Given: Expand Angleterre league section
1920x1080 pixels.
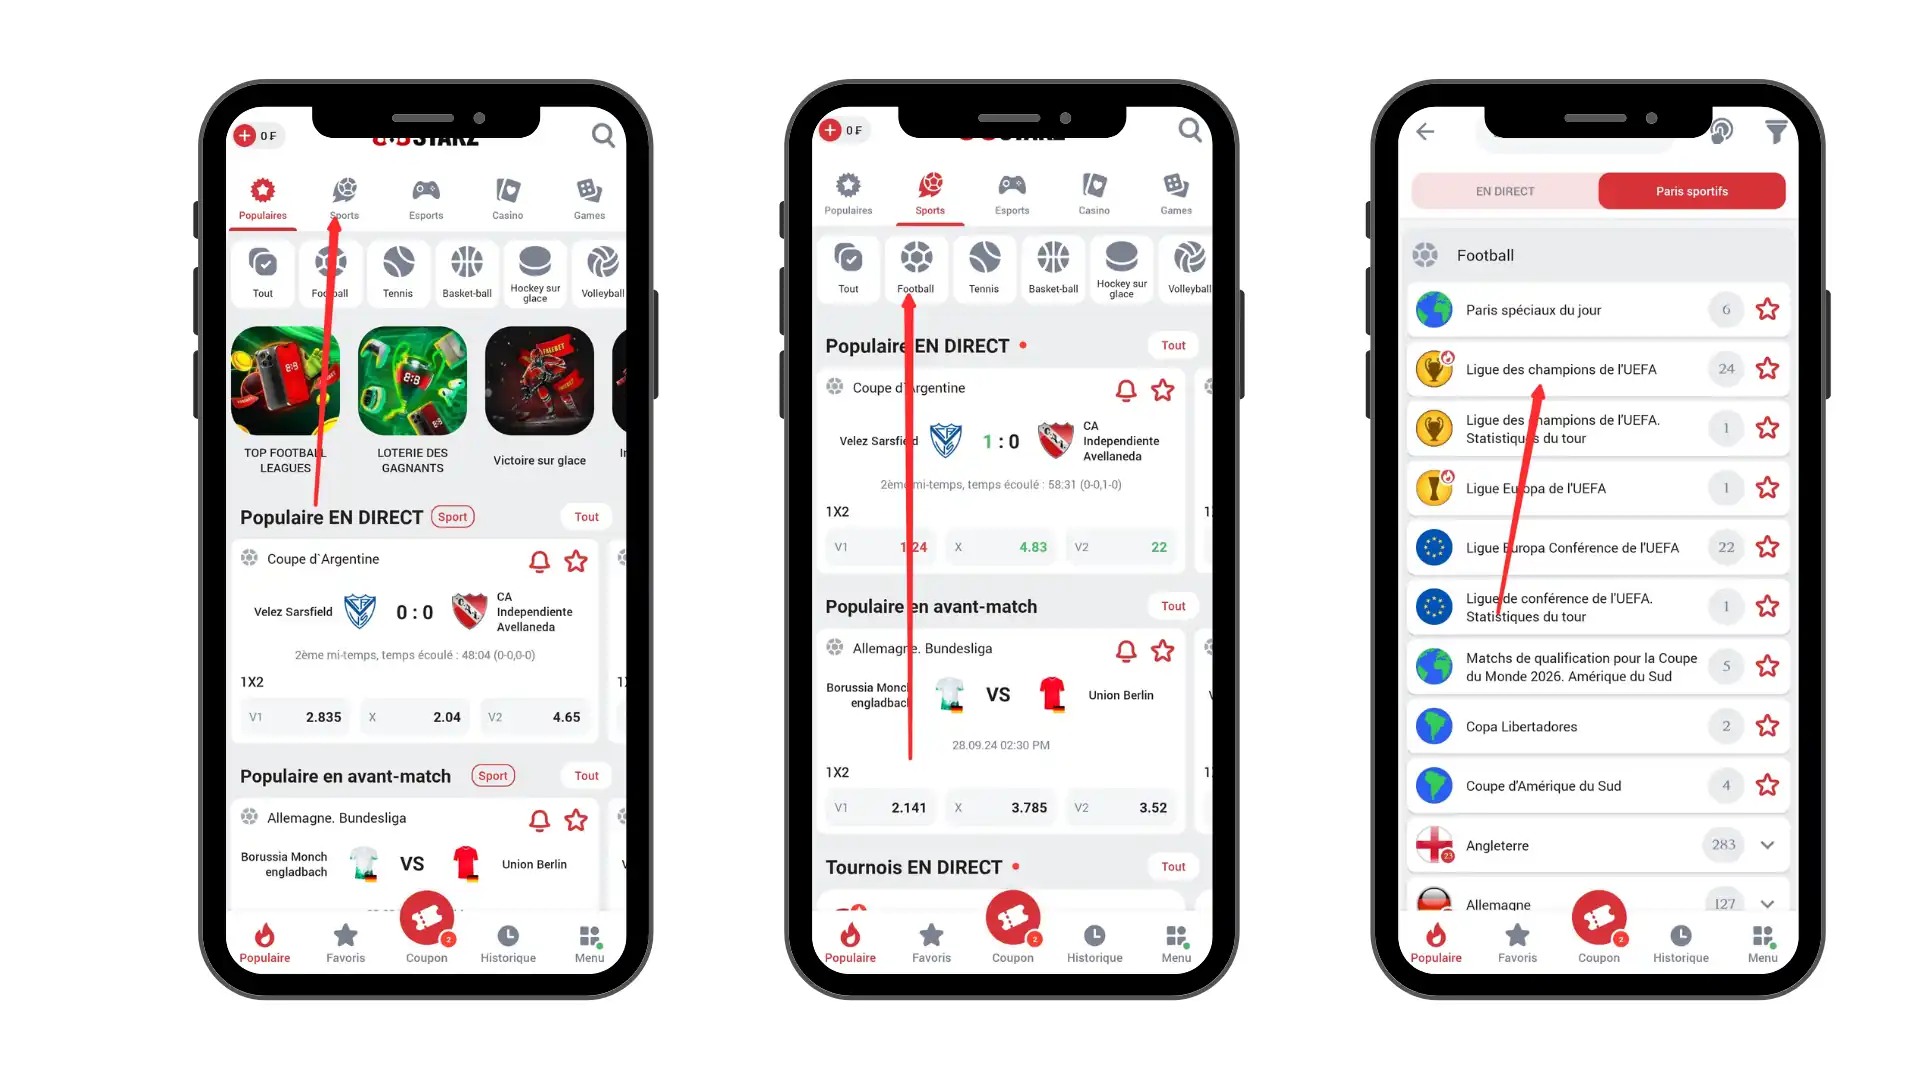Looking at the screenshot, I should [1766, 844].
